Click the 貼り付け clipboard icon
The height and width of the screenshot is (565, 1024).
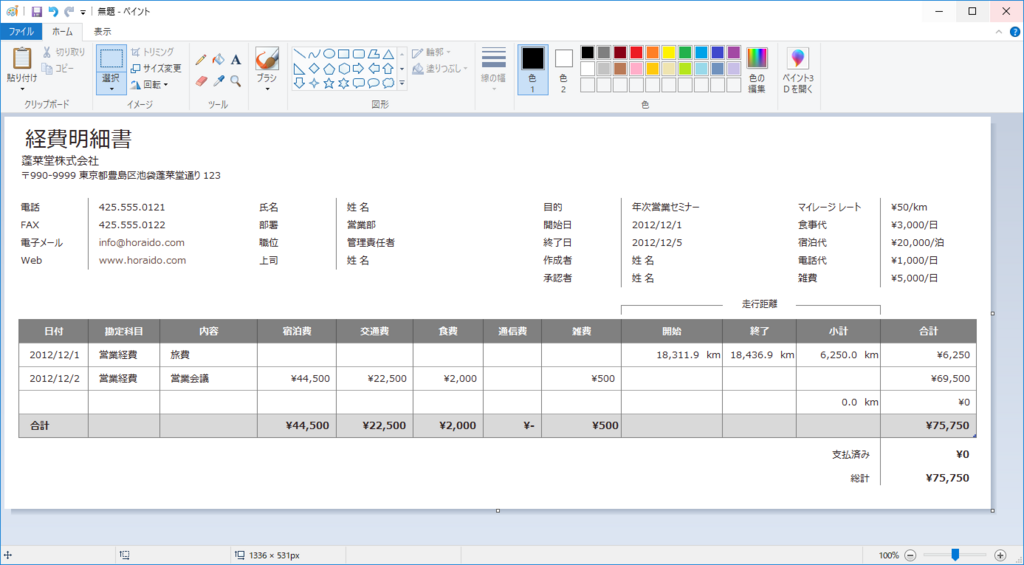click(22, 58)
